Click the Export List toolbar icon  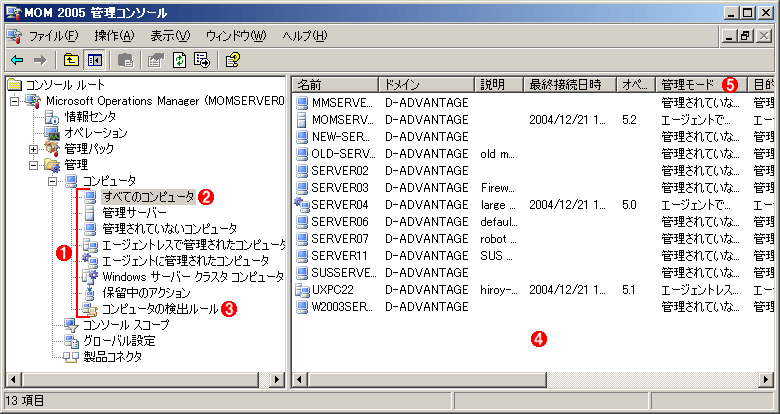coord(202,60)
